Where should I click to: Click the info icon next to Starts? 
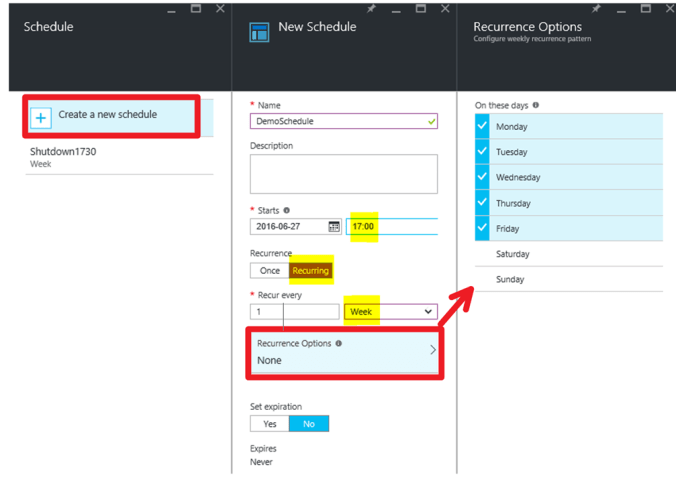coord(287,211)
